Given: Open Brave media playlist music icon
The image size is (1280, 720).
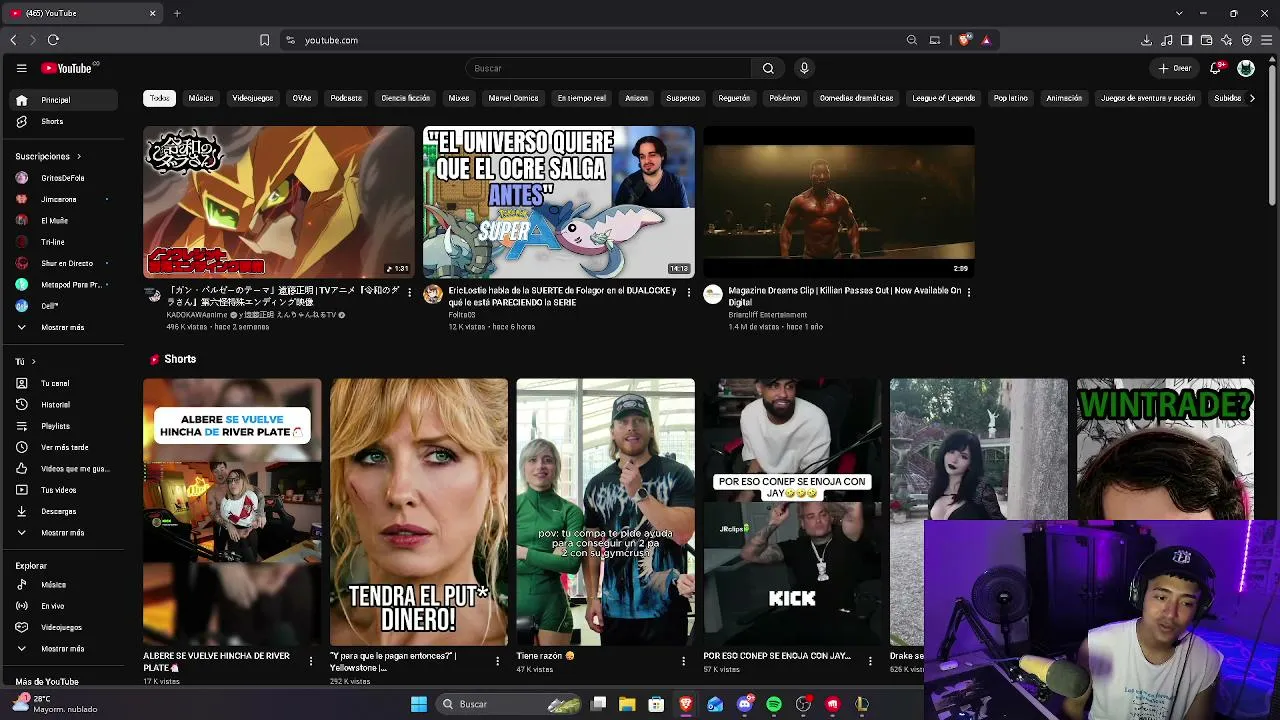Looking at the screenshot, I should [x=1166, y=40].
